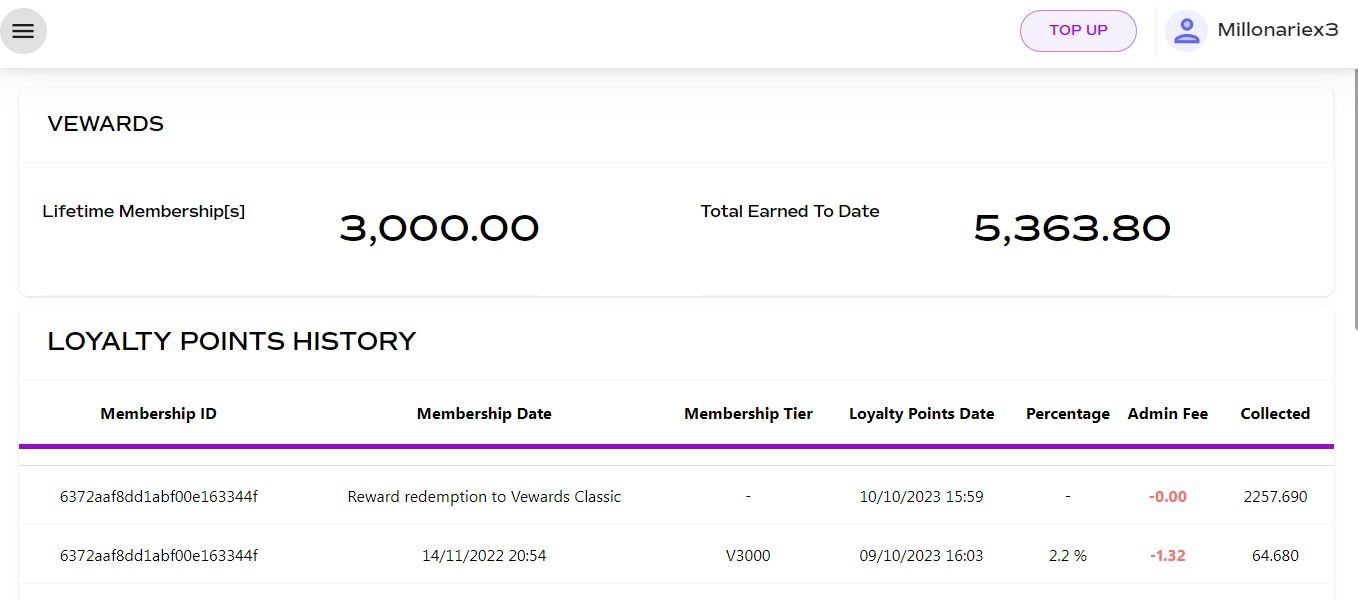Click the 14/11/2022 20:54 membership date
The height and width of the screenshot is (600, 1358).
[x=484, y=556]
